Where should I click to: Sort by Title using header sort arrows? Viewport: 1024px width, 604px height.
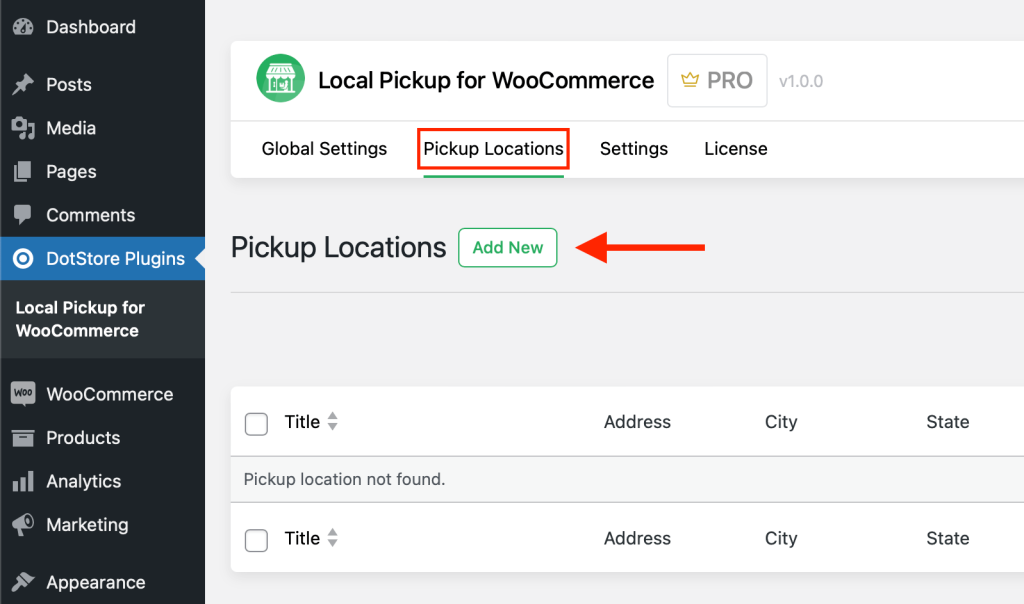point(333,422)
